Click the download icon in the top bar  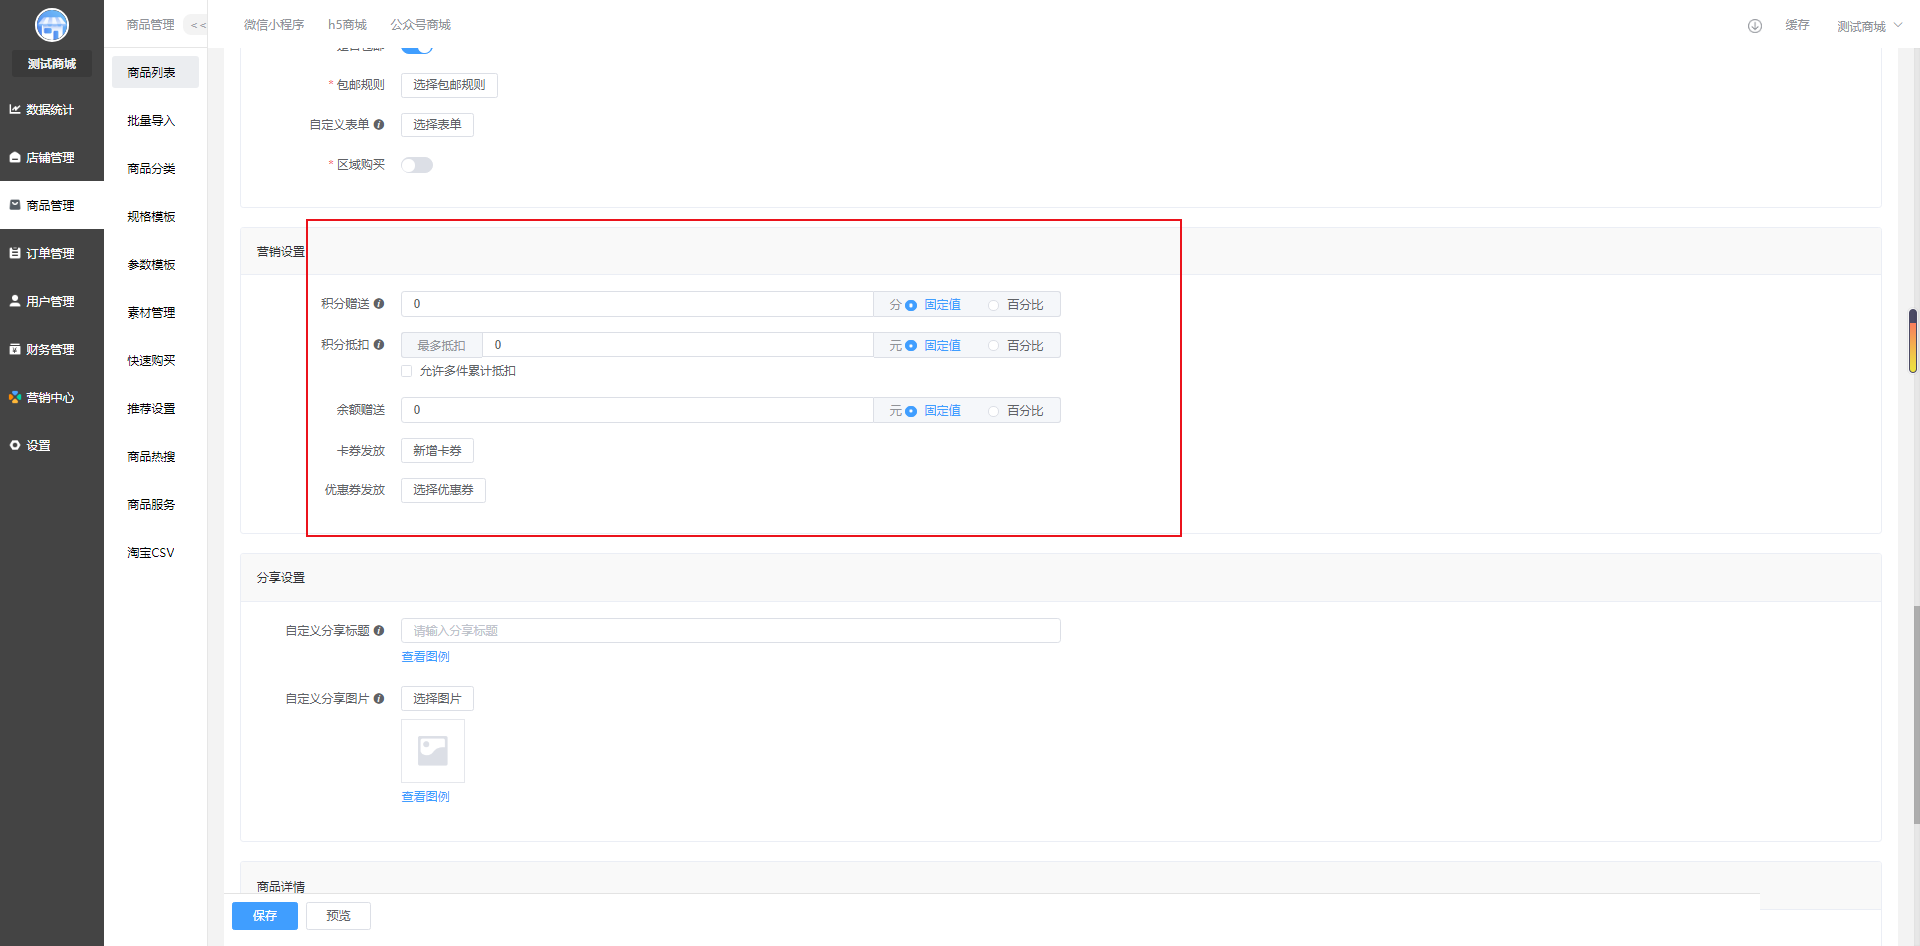(1755, 26)
